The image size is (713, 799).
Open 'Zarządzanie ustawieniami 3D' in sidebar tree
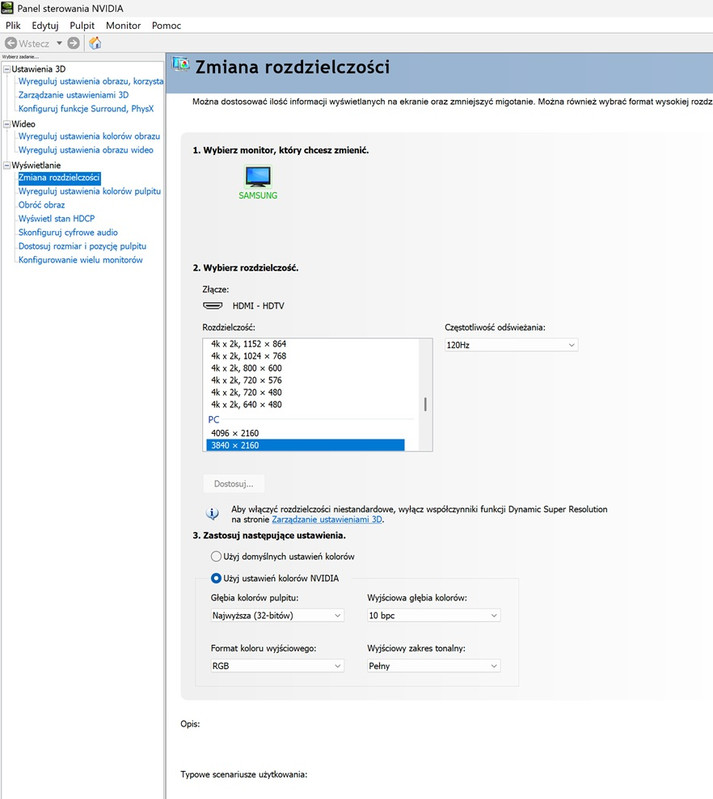click(x=73, y=95)
